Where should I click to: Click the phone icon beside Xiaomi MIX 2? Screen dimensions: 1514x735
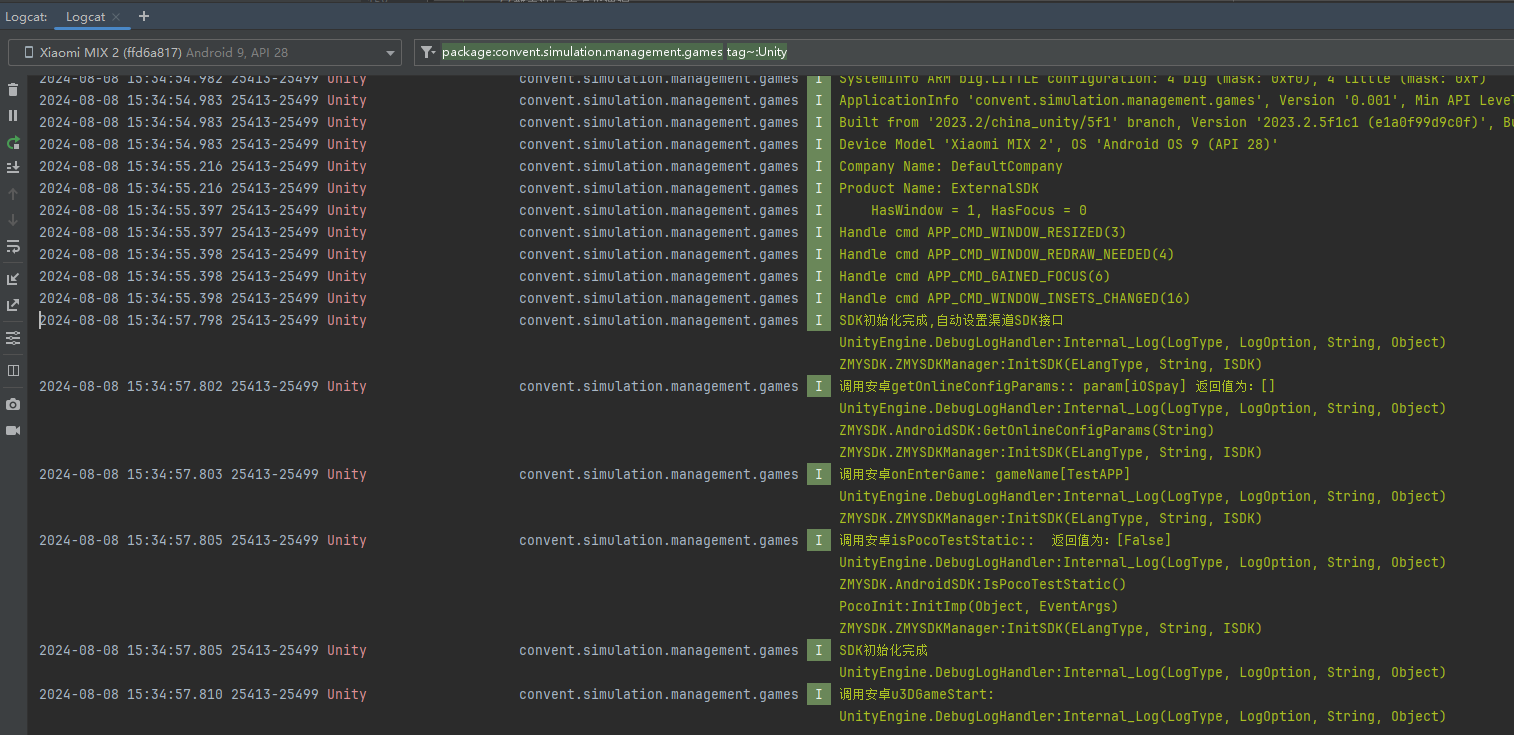coord(29,52)
